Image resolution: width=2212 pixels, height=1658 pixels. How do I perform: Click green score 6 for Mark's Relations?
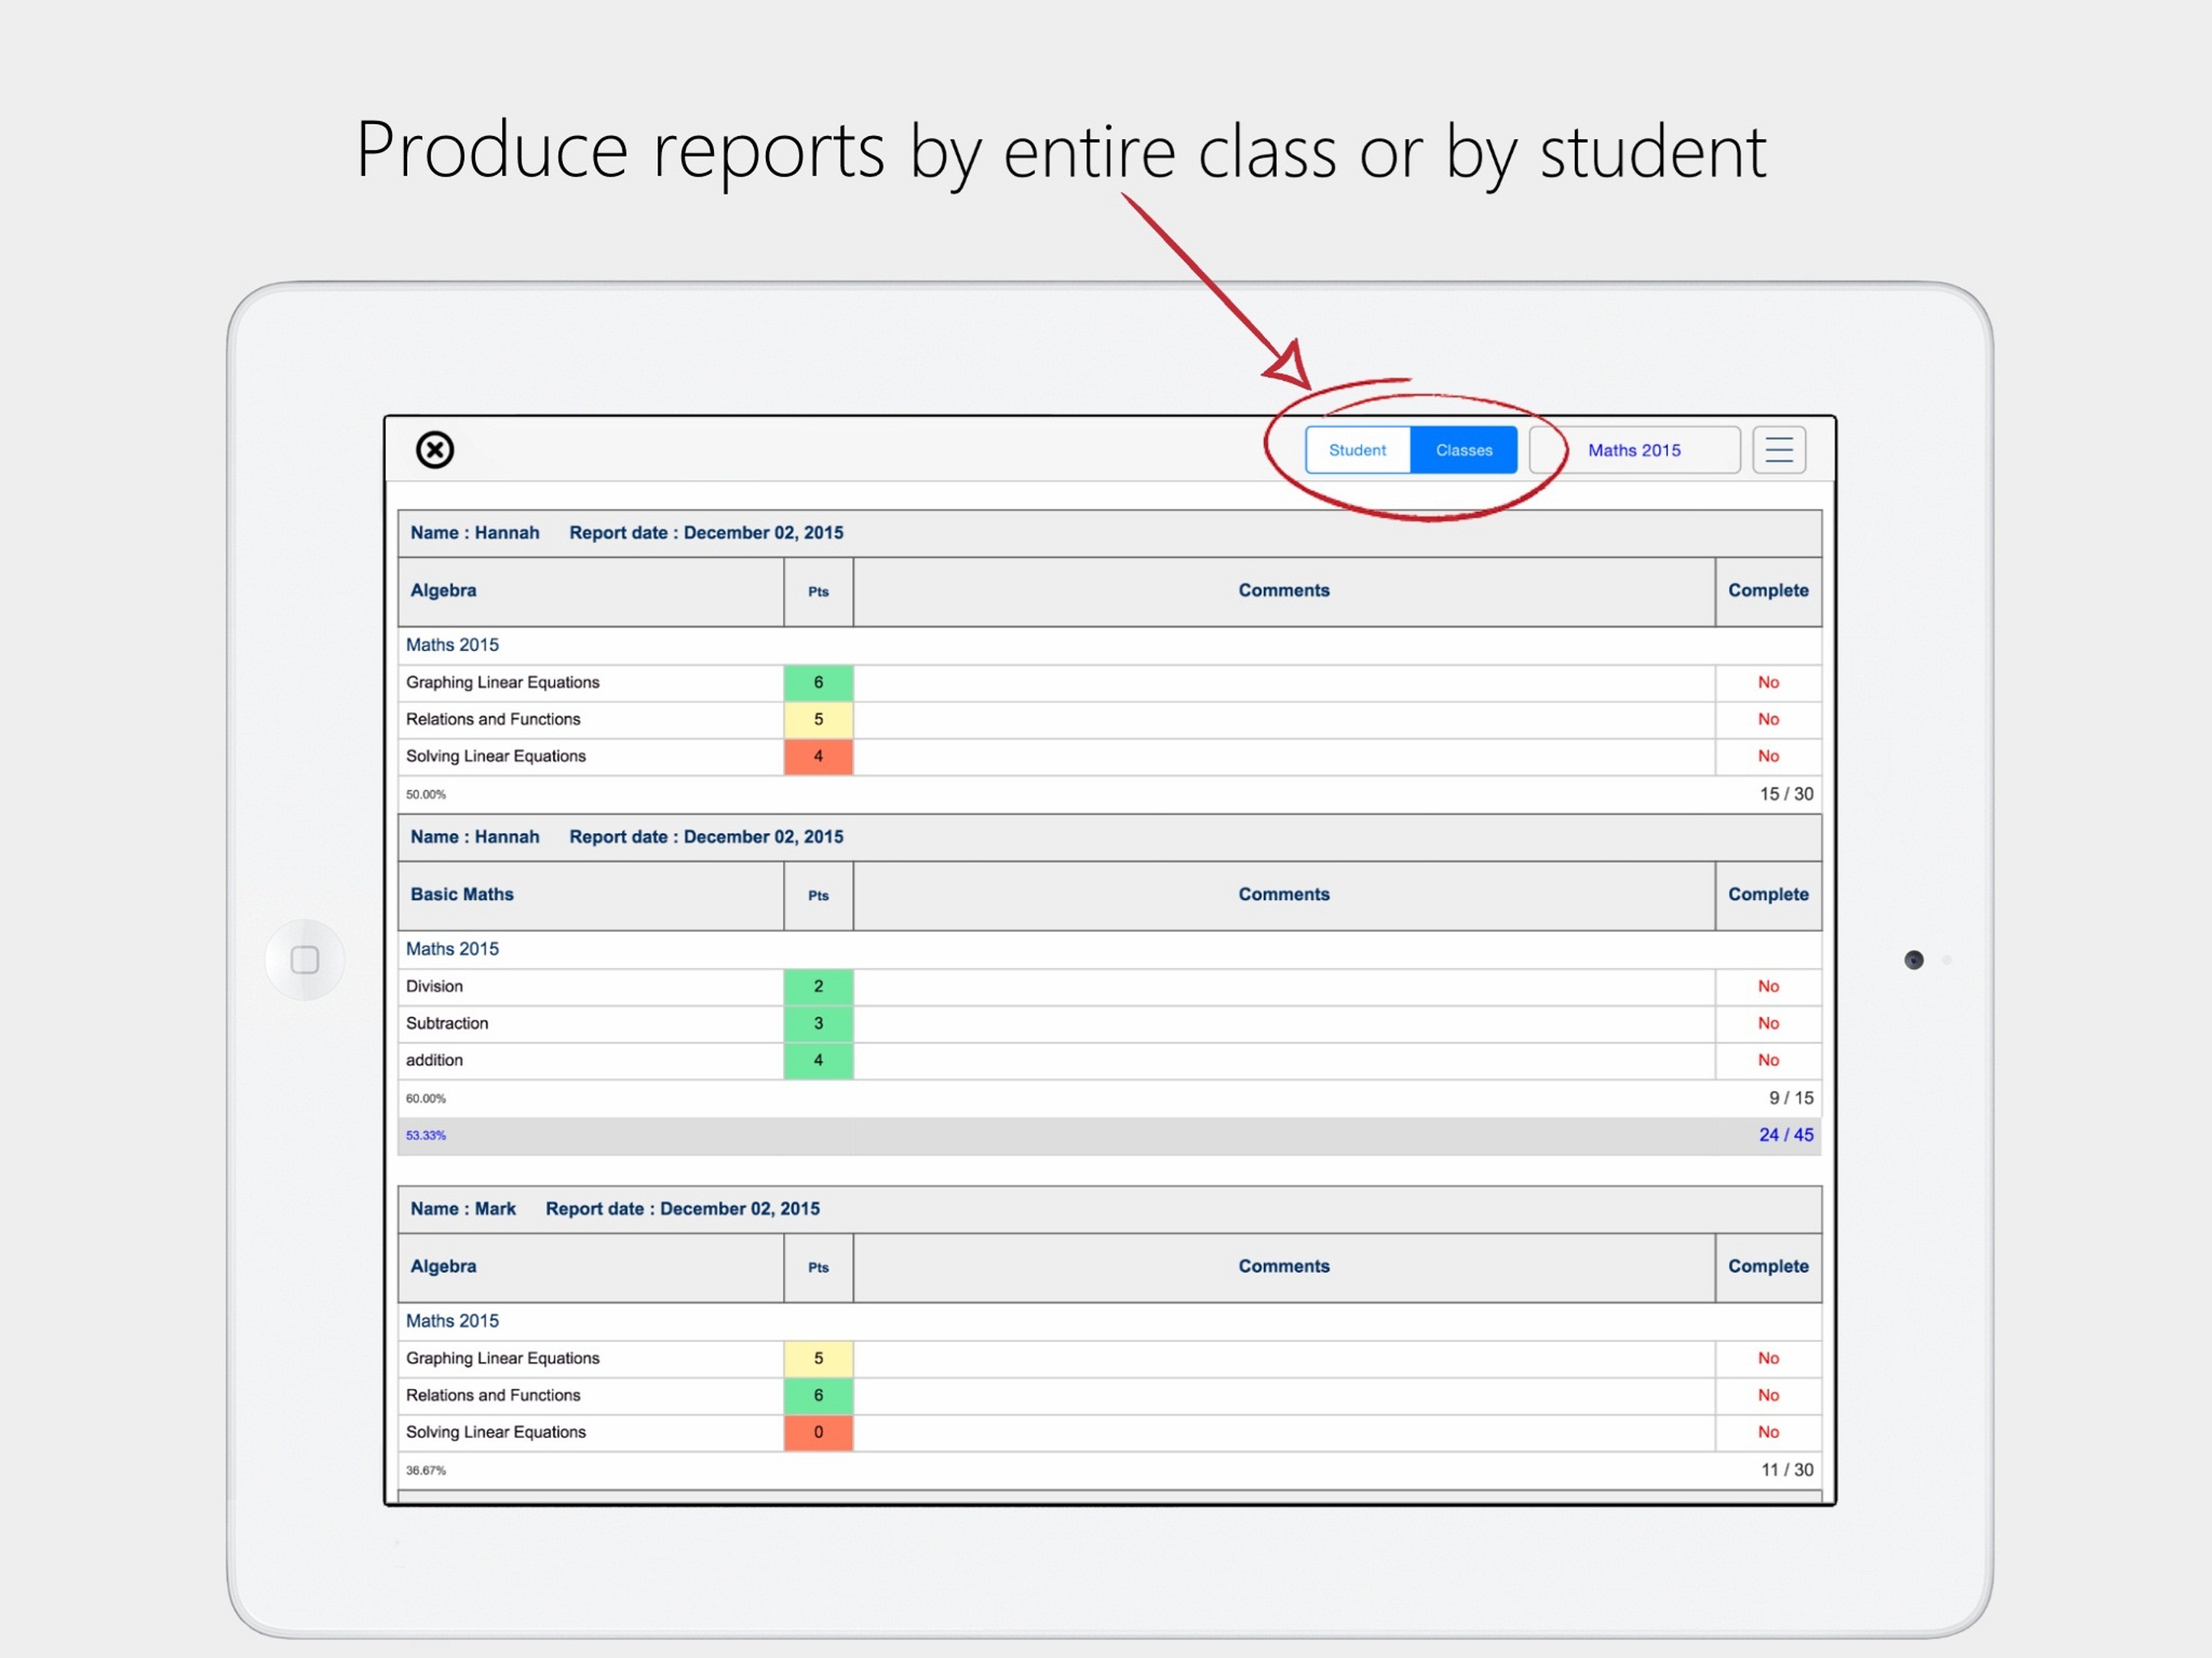tap(818, 1395)
